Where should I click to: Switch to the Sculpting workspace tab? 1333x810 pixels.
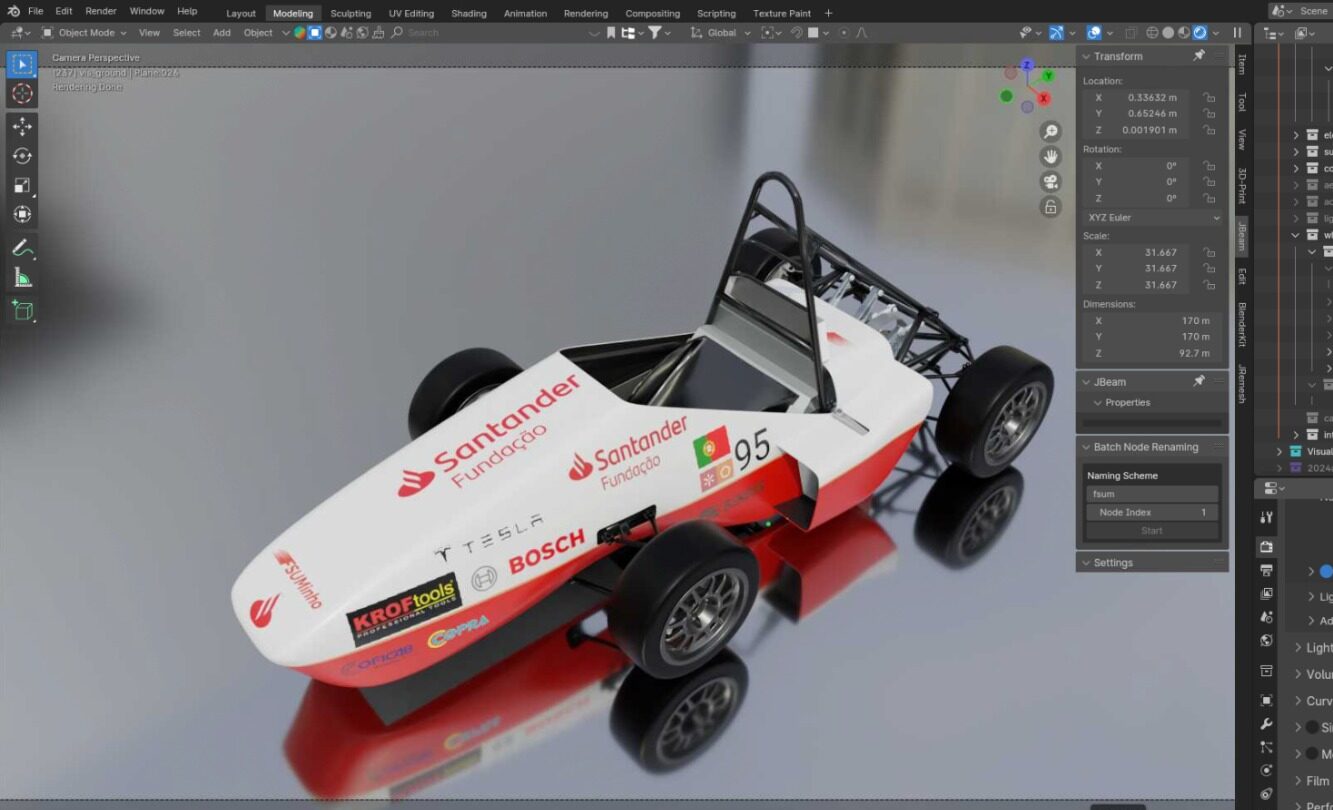[350, 13]
